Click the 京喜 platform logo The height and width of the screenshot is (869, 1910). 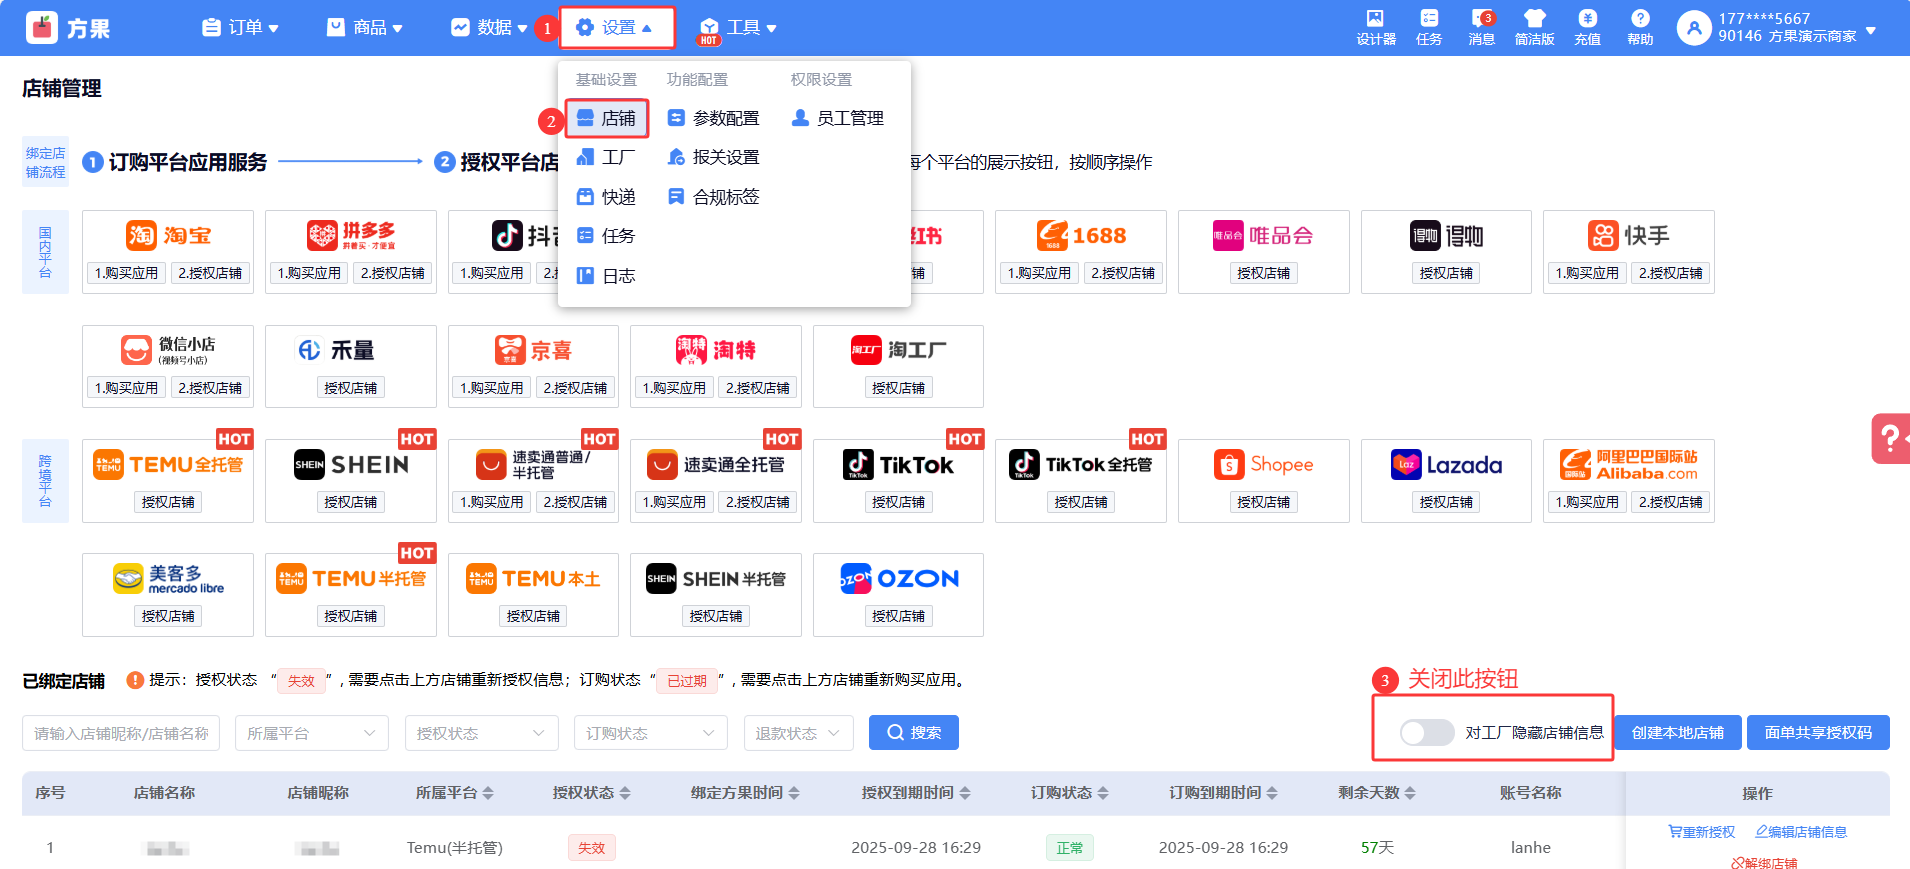[x=533, y=350]
